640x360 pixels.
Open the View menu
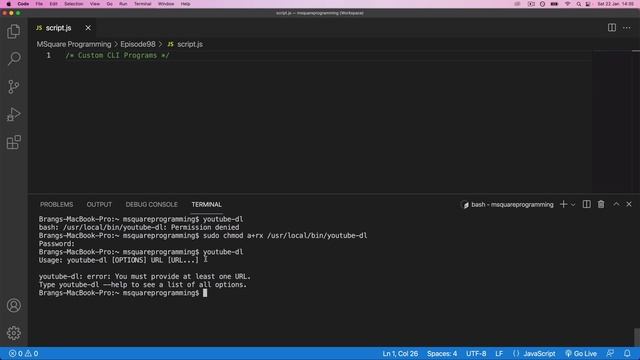pos(95,4)
